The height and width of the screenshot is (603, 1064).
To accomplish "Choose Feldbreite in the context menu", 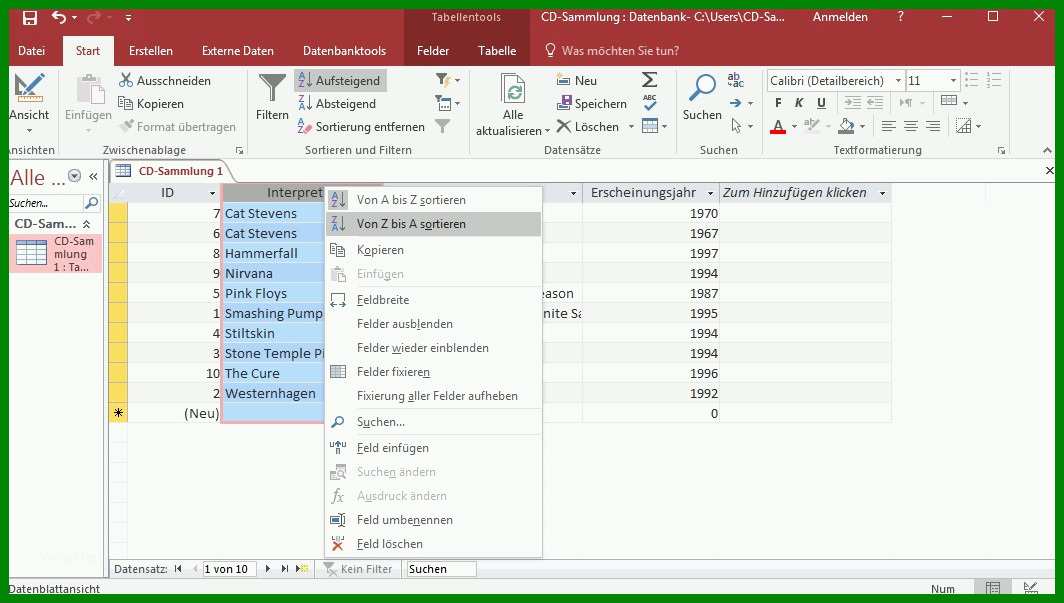I will coord(434,300).
